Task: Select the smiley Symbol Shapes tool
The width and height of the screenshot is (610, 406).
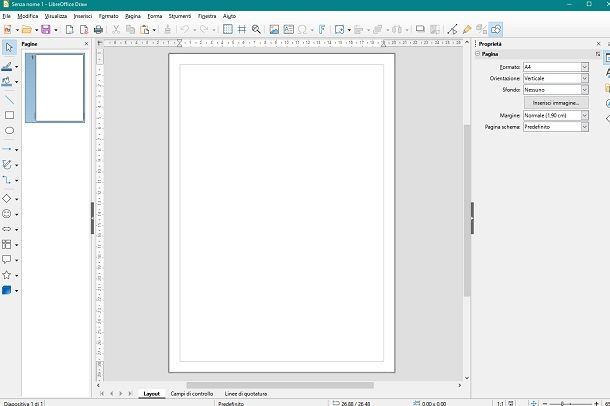Action: point(7,213)
